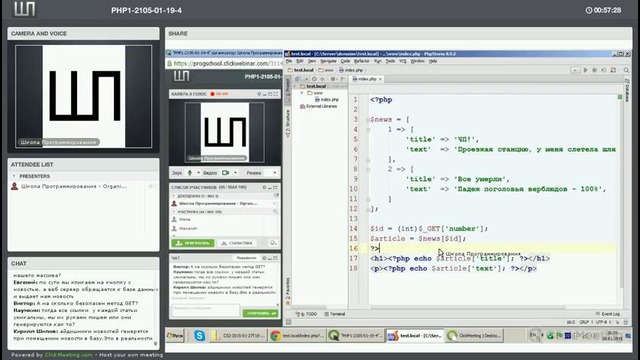The height and width of the screenshot is (360, 640).
Task: Fold the array block at line 4
Action: click(368, 130)
